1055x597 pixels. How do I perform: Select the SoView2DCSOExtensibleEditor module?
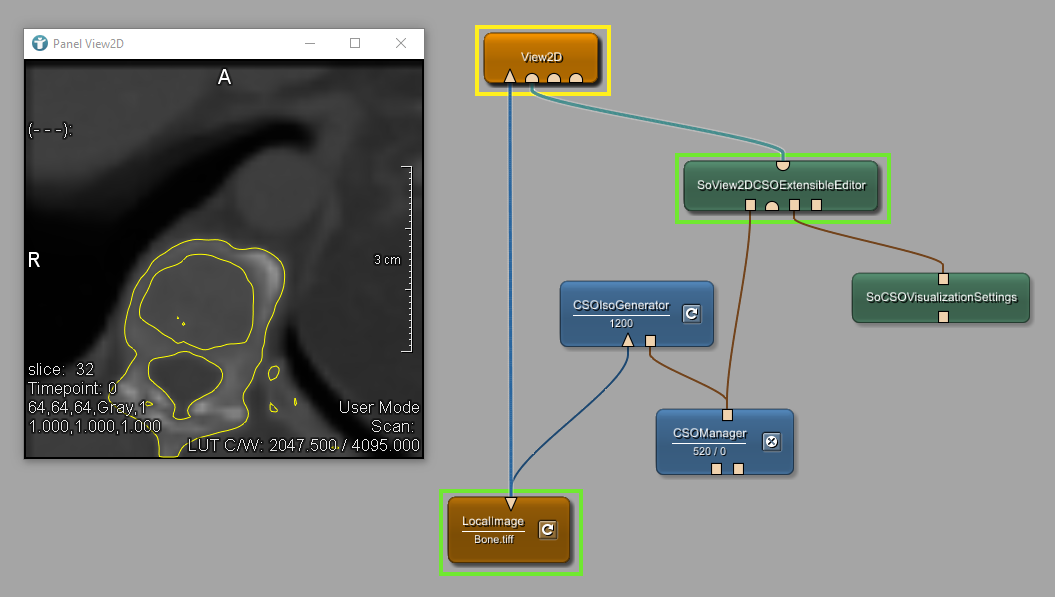[x=781, y=185]
